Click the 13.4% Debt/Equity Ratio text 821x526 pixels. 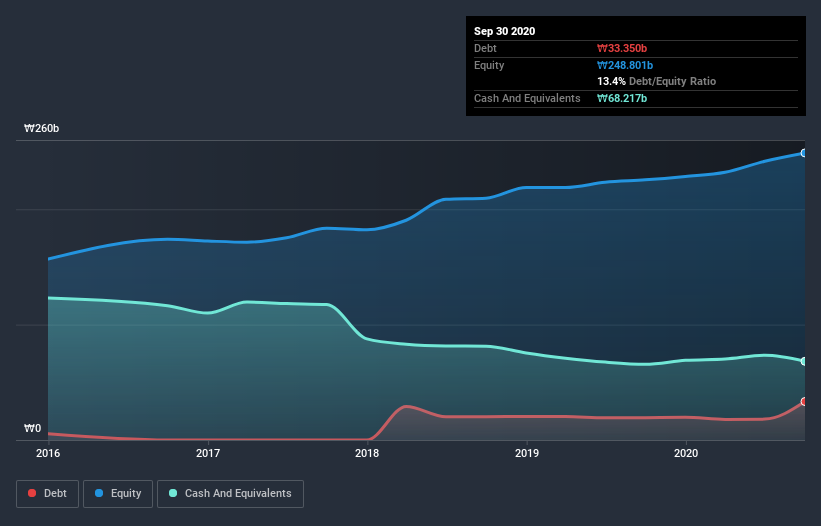tap(657, 81)
